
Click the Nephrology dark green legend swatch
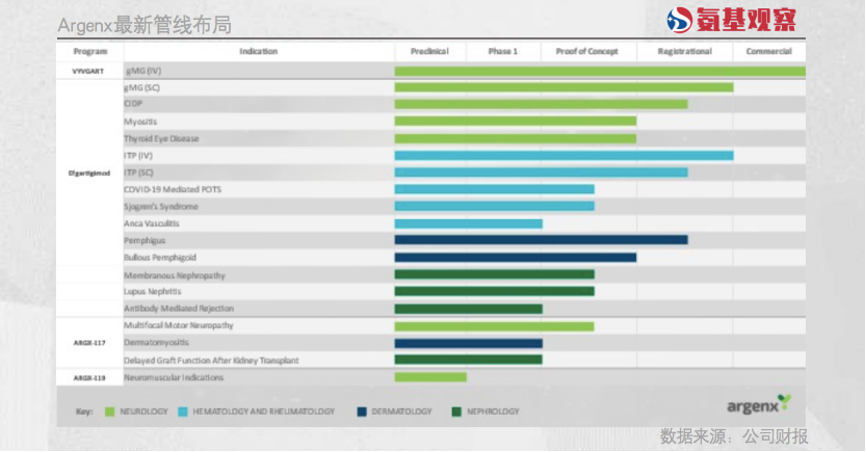(x=456, y=412)
